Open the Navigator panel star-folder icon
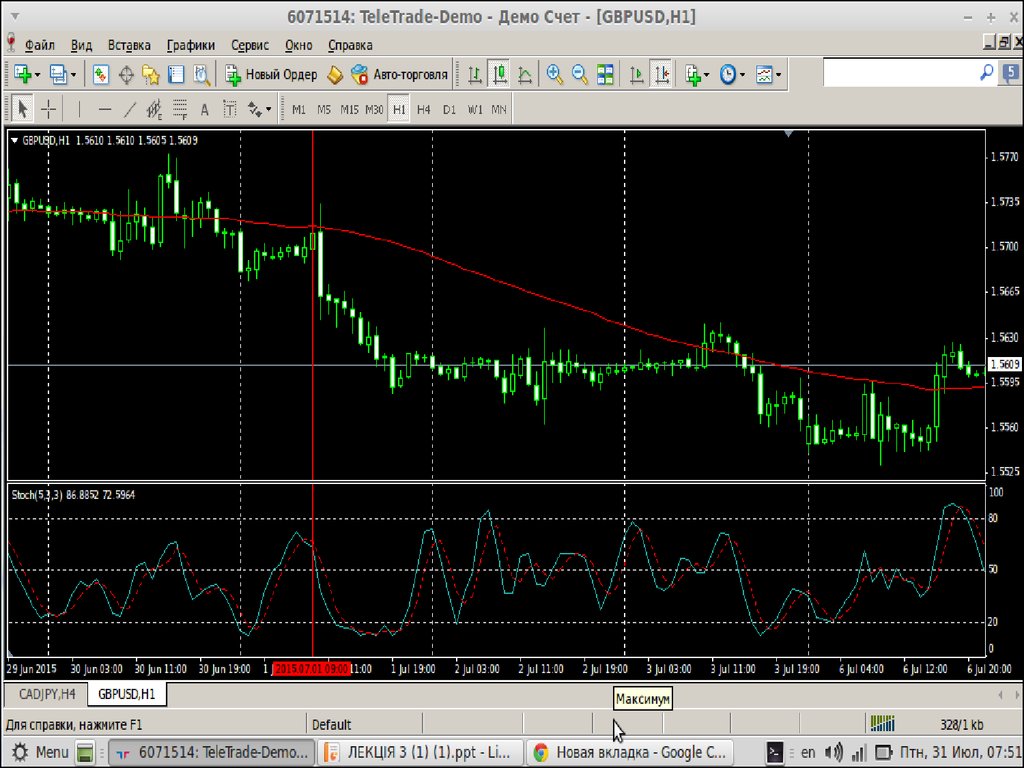1024x768 pixels. tap(151, 74)
